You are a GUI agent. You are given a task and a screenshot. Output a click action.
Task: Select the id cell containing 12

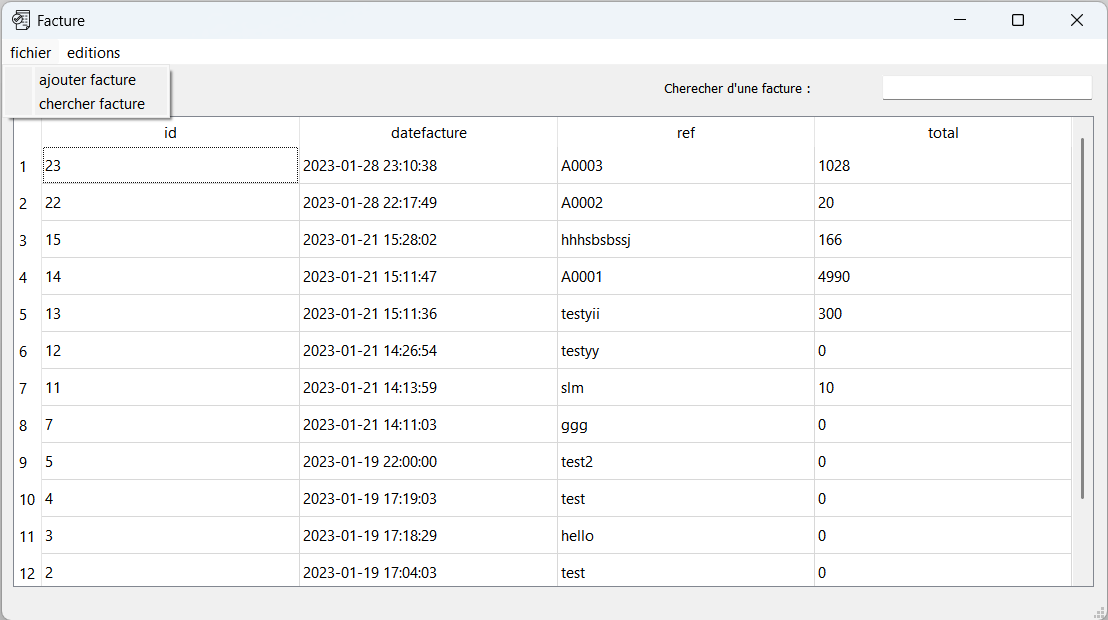[170, 351]
